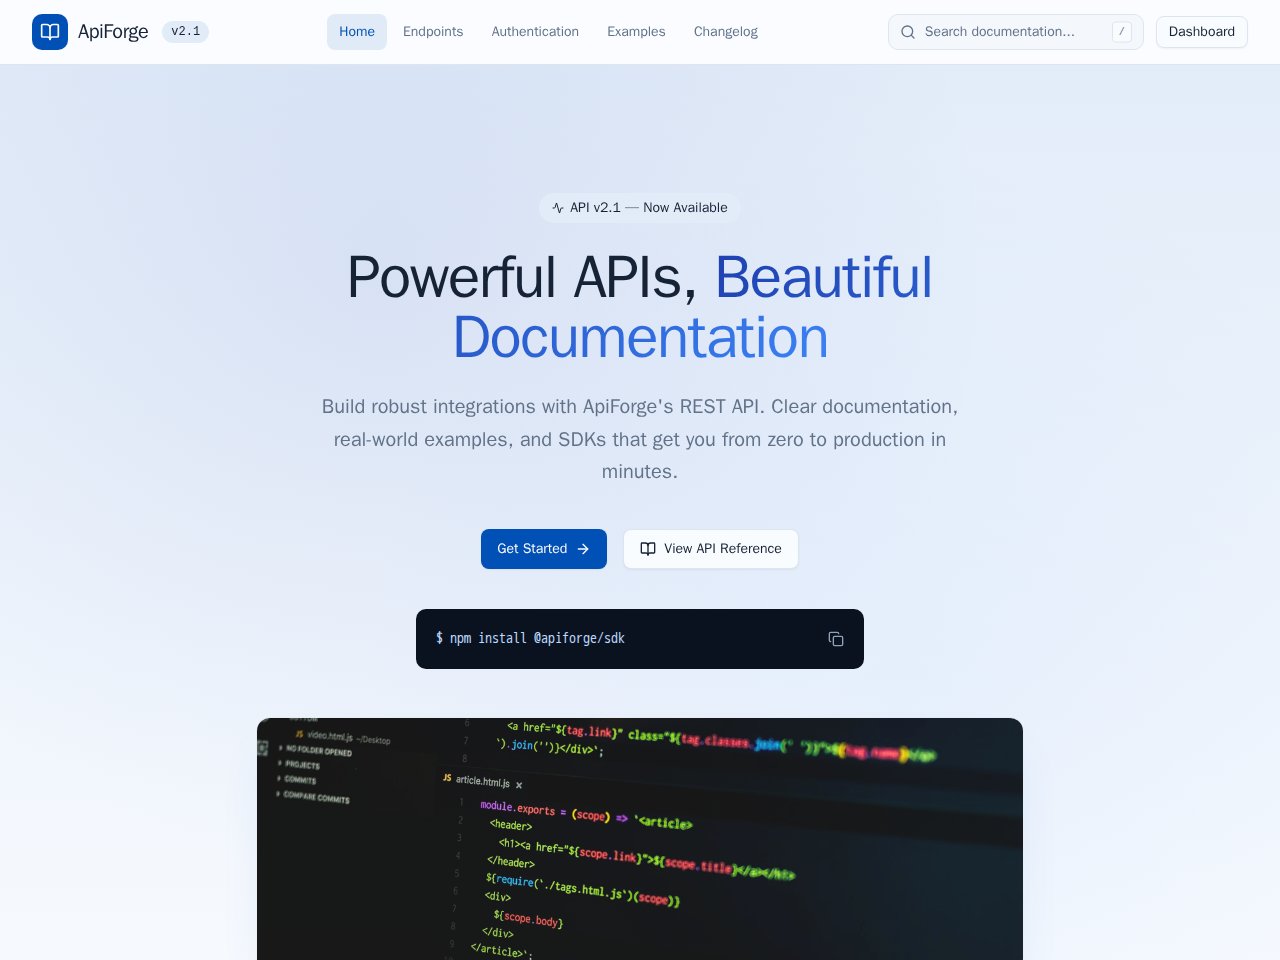Open the Dashboard button
This screenshot has height=960, width=1280.
1202,32
